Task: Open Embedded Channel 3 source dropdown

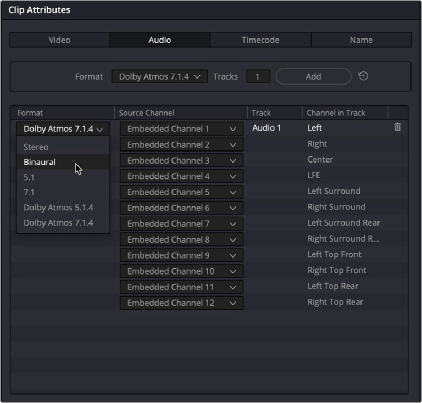Action: pyautogui.click(x=182, y=161)
